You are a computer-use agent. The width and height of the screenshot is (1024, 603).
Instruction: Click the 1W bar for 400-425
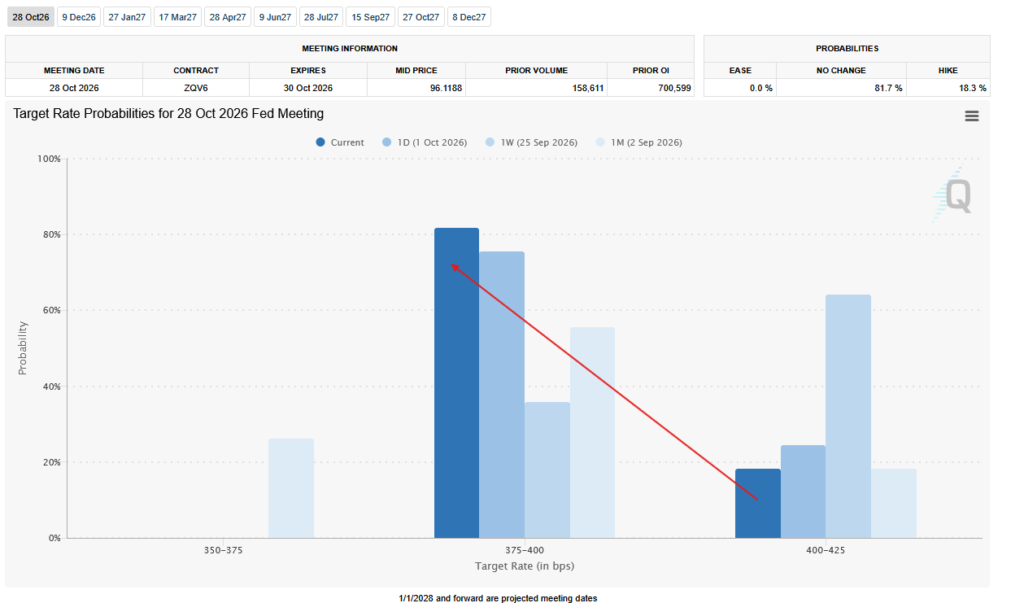[x=848, y=416]
